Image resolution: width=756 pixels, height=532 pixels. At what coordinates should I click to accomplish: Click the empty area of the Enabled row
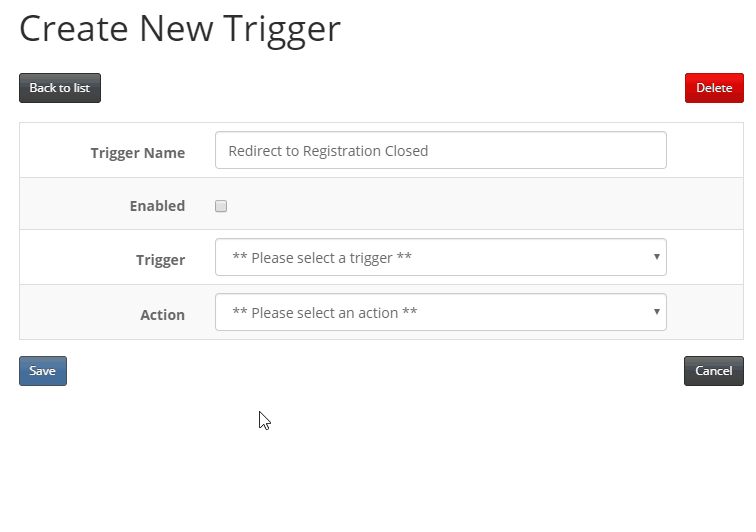pyautogui.click(x=482, y=204)
